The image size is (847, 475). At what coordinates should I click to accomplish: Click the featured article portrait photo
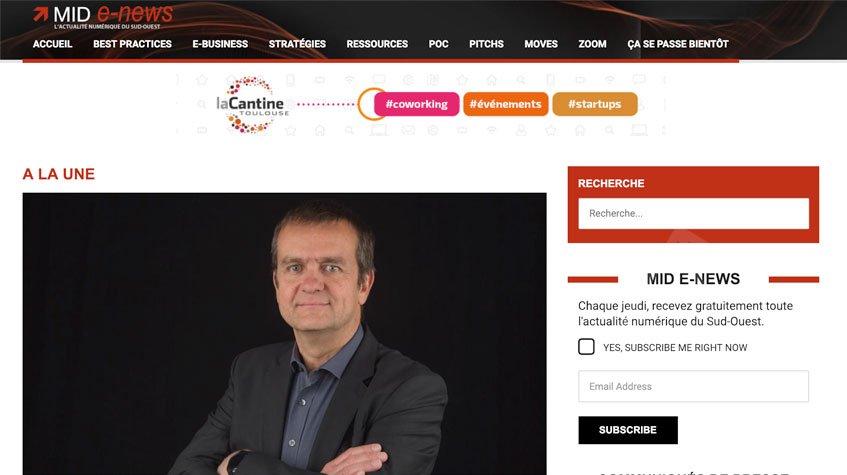(x=285, y=334)
